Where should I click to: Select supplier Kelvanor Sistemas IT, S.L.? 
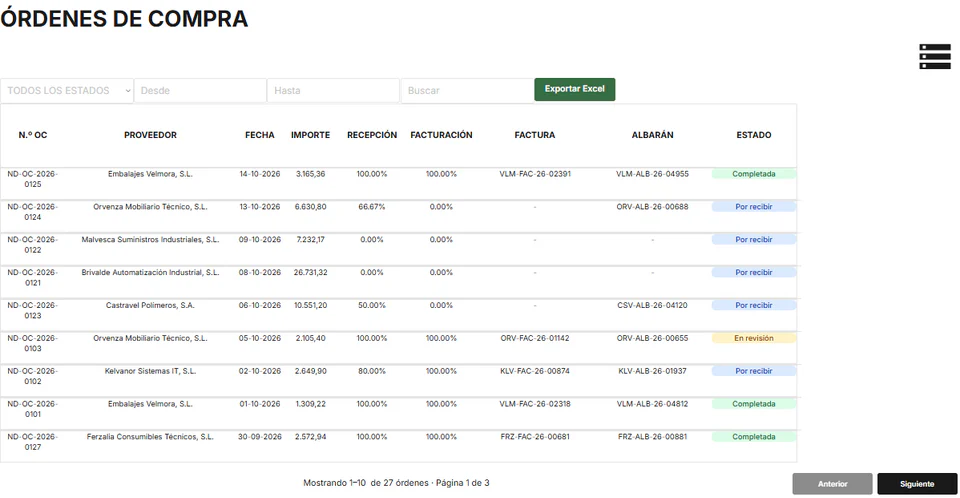(x=151, y=371)
